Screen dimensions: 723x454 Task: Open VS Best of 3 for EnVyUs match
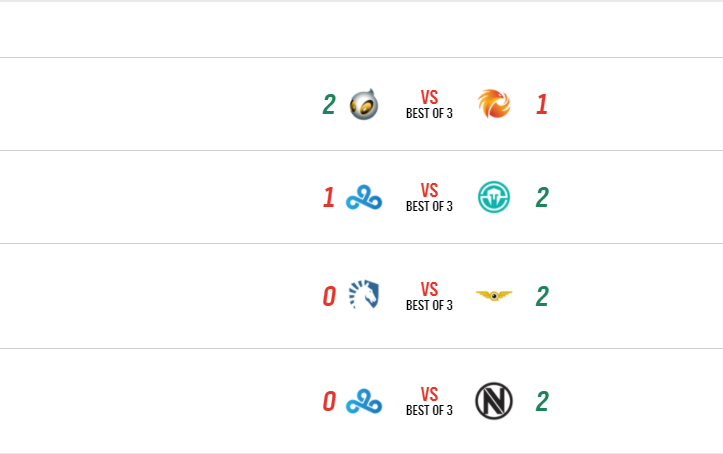pyautogui.click(x=429, y=402)
